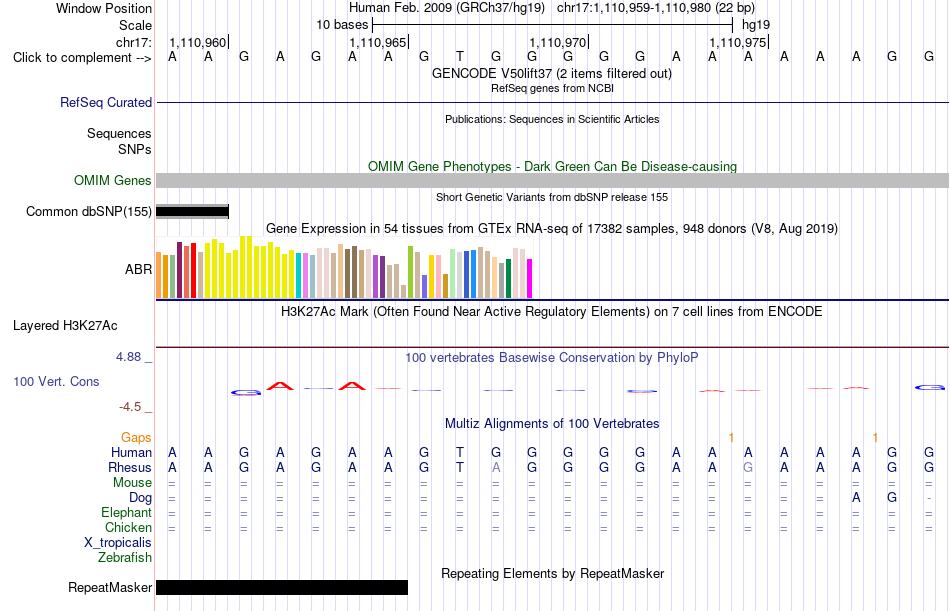Click GTEx Gene Expression track title

click(552, 229)
